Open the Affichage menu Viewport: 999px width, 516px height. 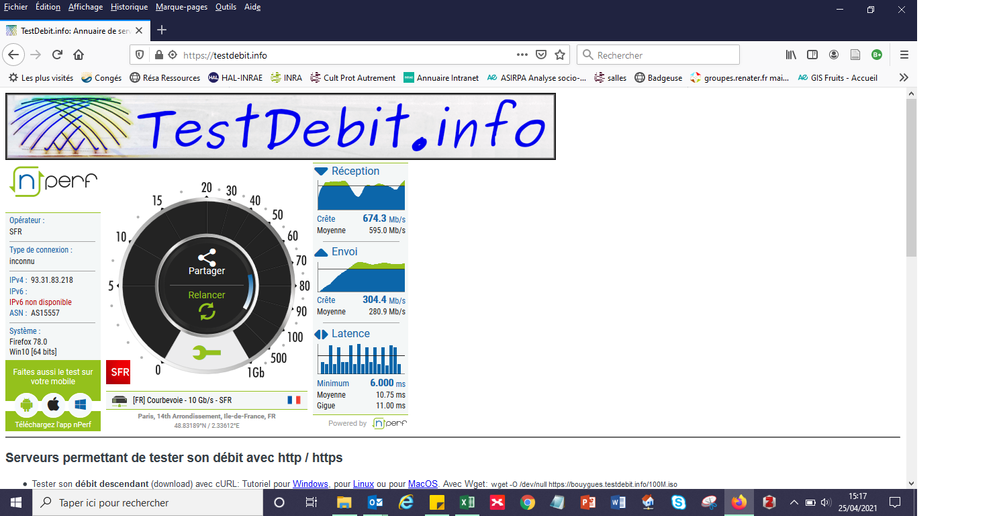click(x=85, y=7)
